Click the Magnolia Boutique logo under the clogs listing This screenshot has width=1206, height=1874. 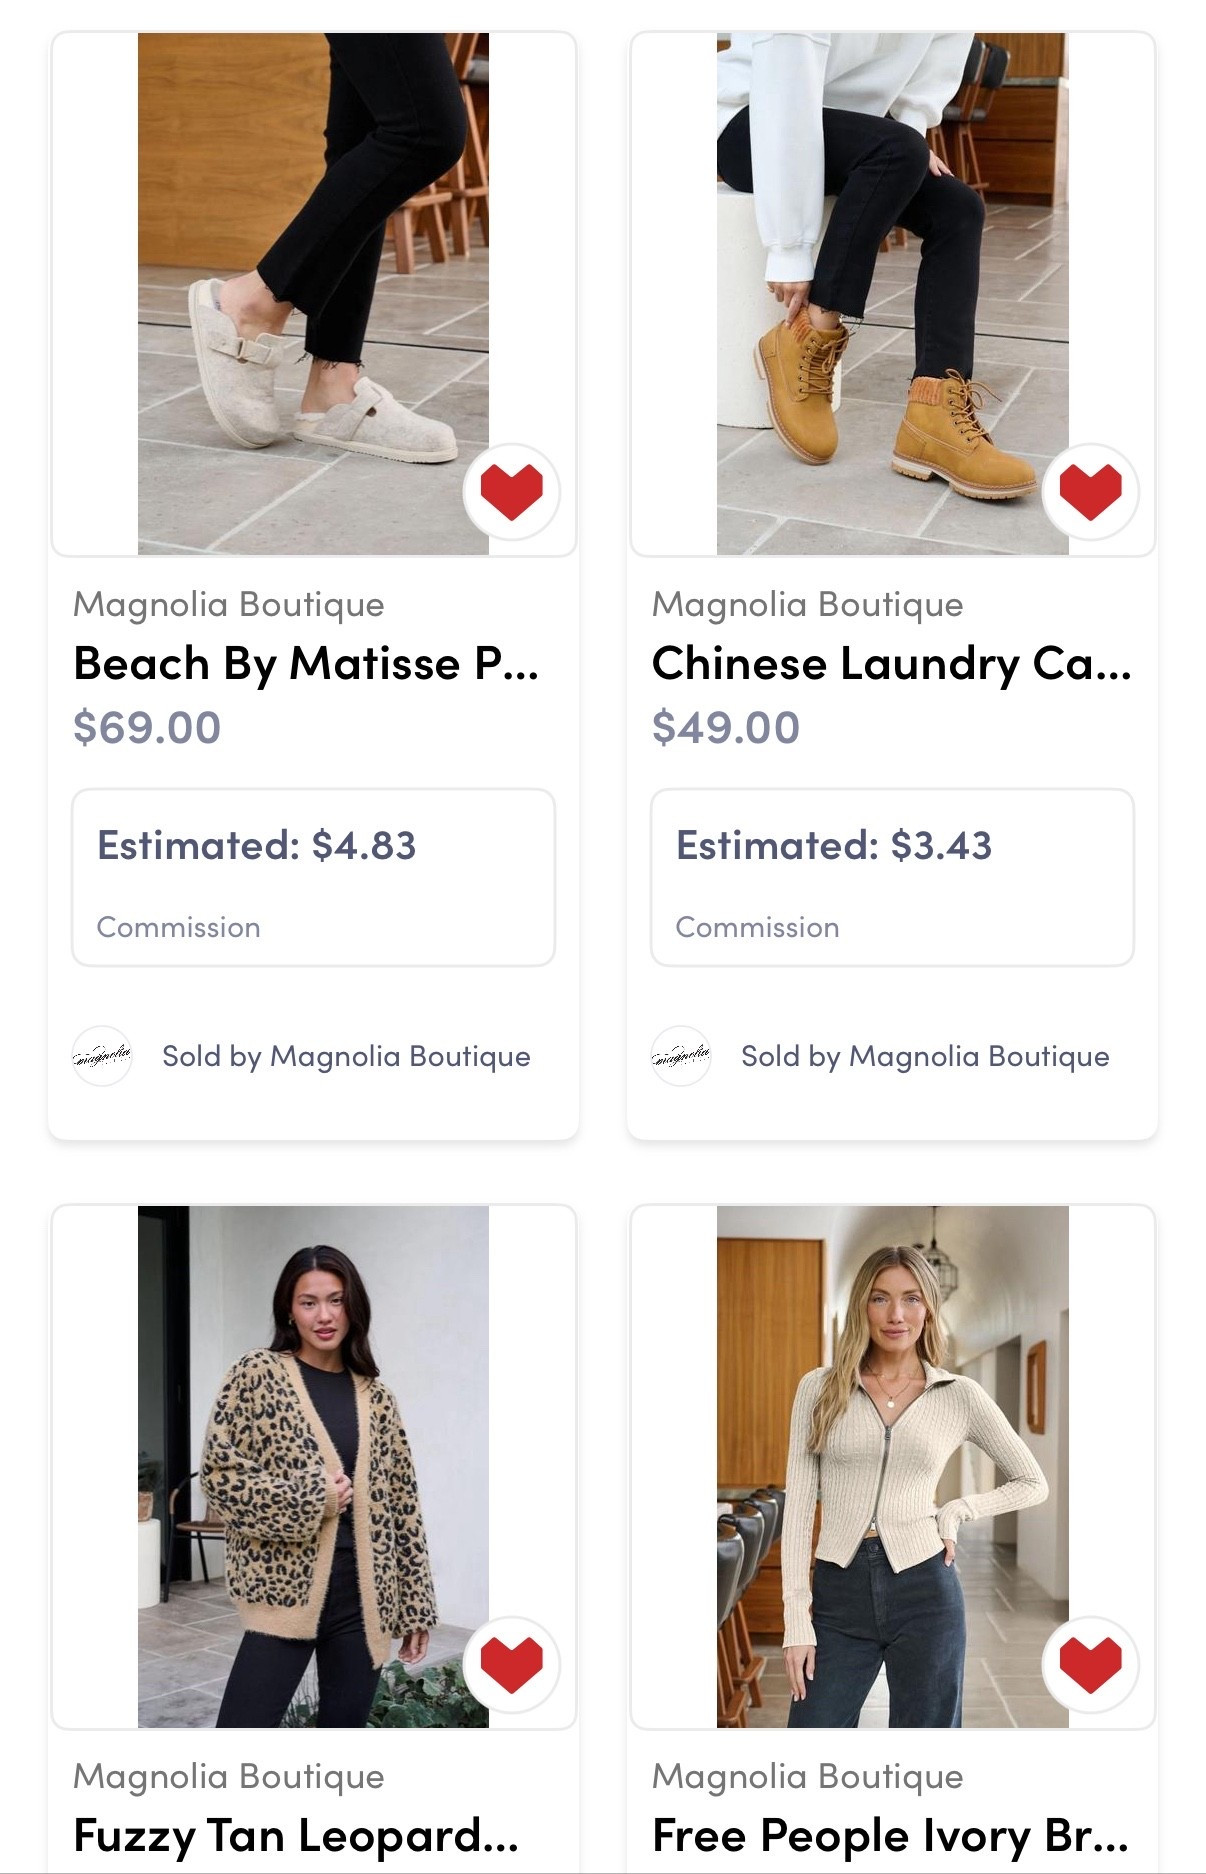point(103,1054)
